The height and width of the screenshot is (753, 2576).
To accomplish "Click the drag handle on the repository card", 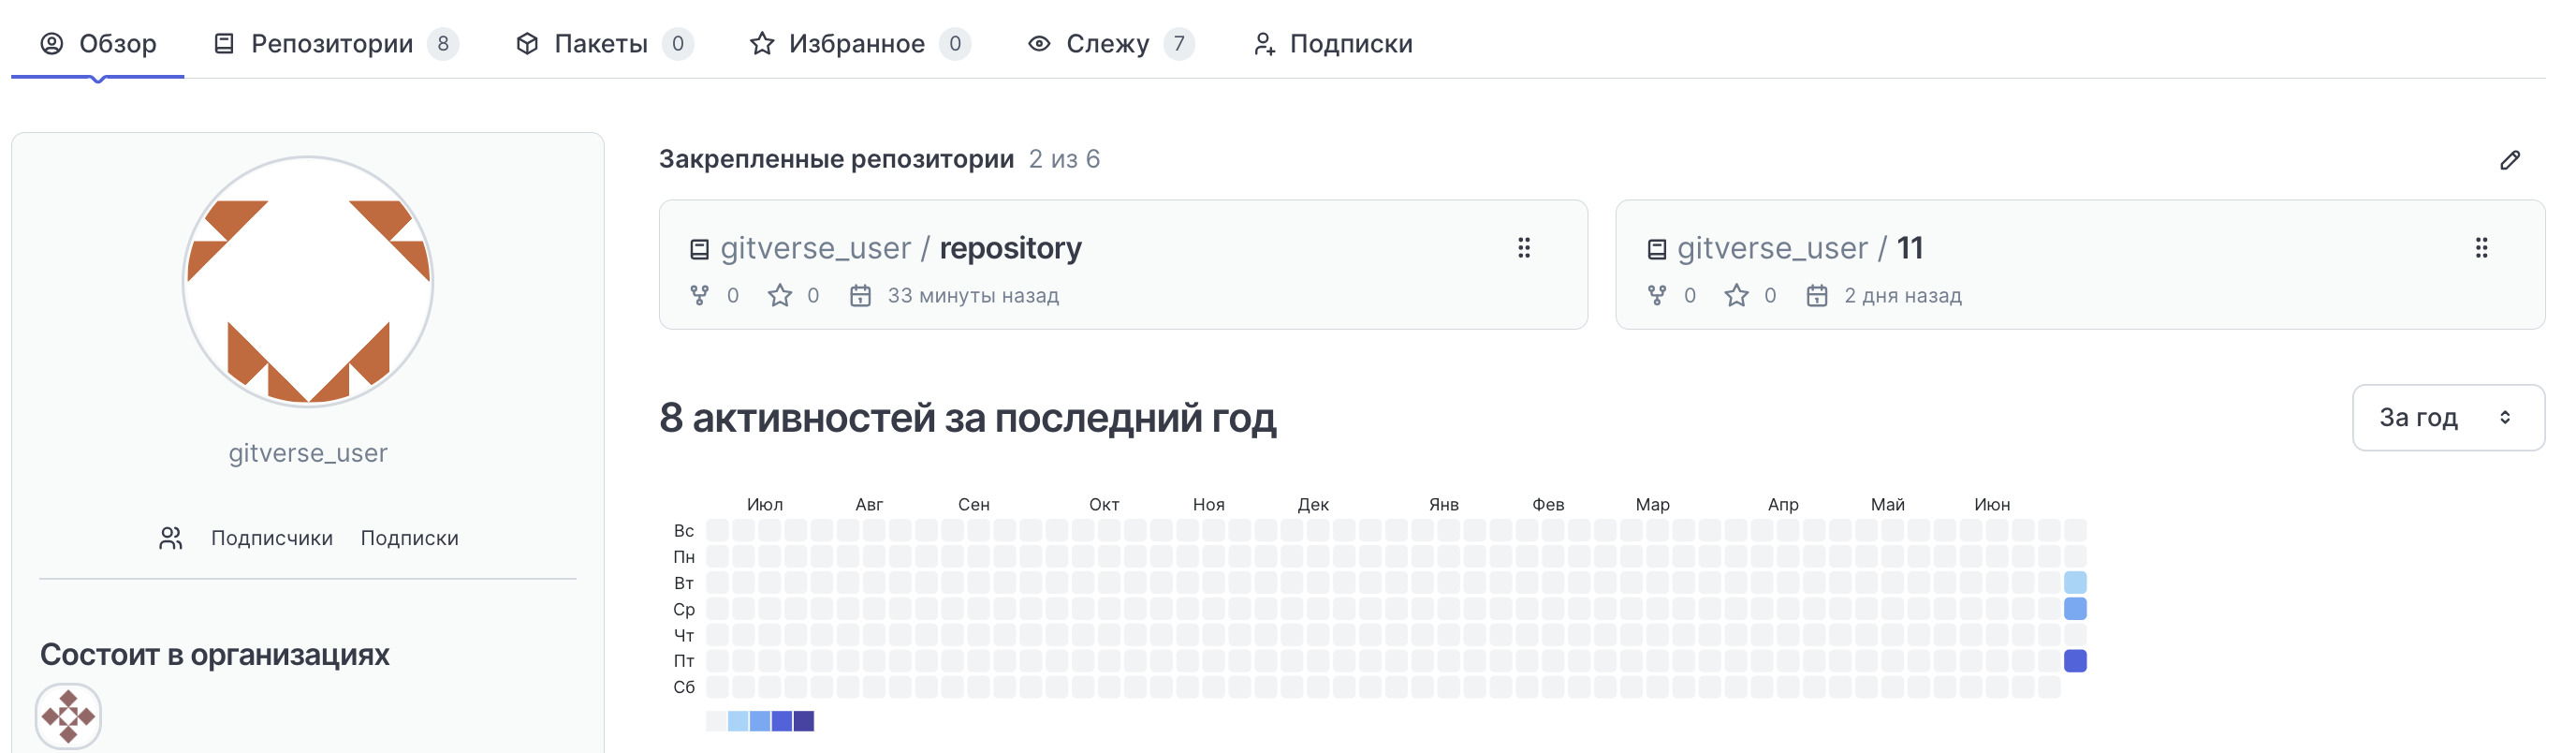I will pos(1523,248).
